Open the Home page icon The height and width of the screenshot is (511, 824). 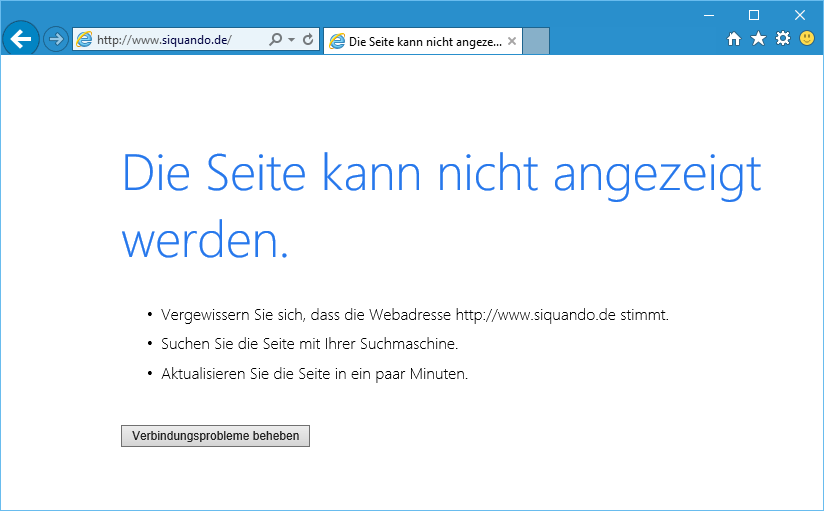734,38
